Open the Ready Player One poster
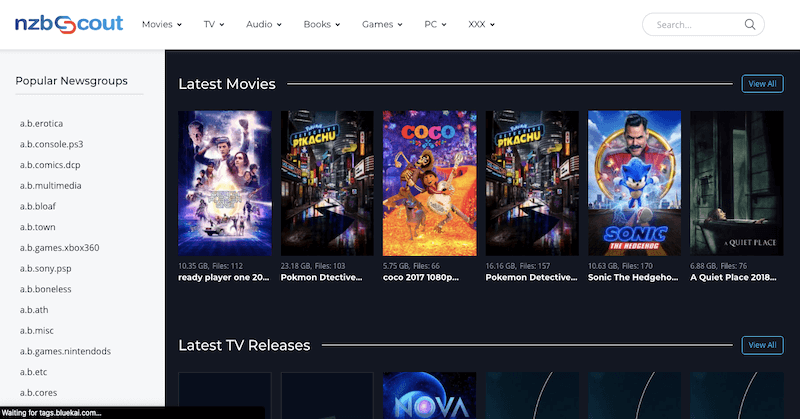 [x=224, y=183]
